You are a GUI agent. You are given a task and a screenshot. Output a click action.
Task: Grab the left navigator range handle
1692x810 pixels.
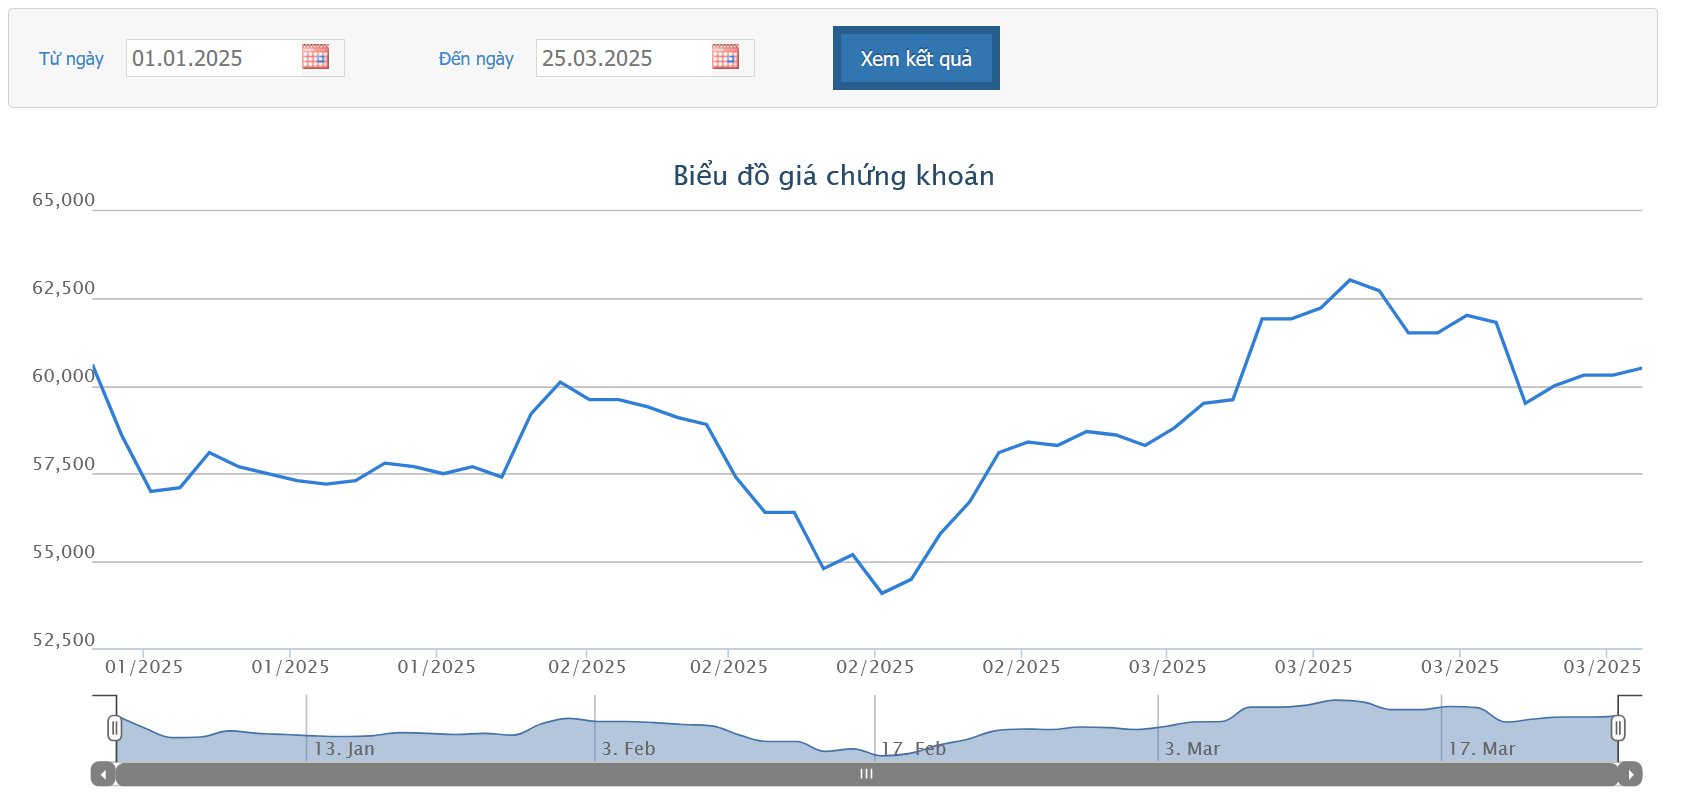coord(114,728)
